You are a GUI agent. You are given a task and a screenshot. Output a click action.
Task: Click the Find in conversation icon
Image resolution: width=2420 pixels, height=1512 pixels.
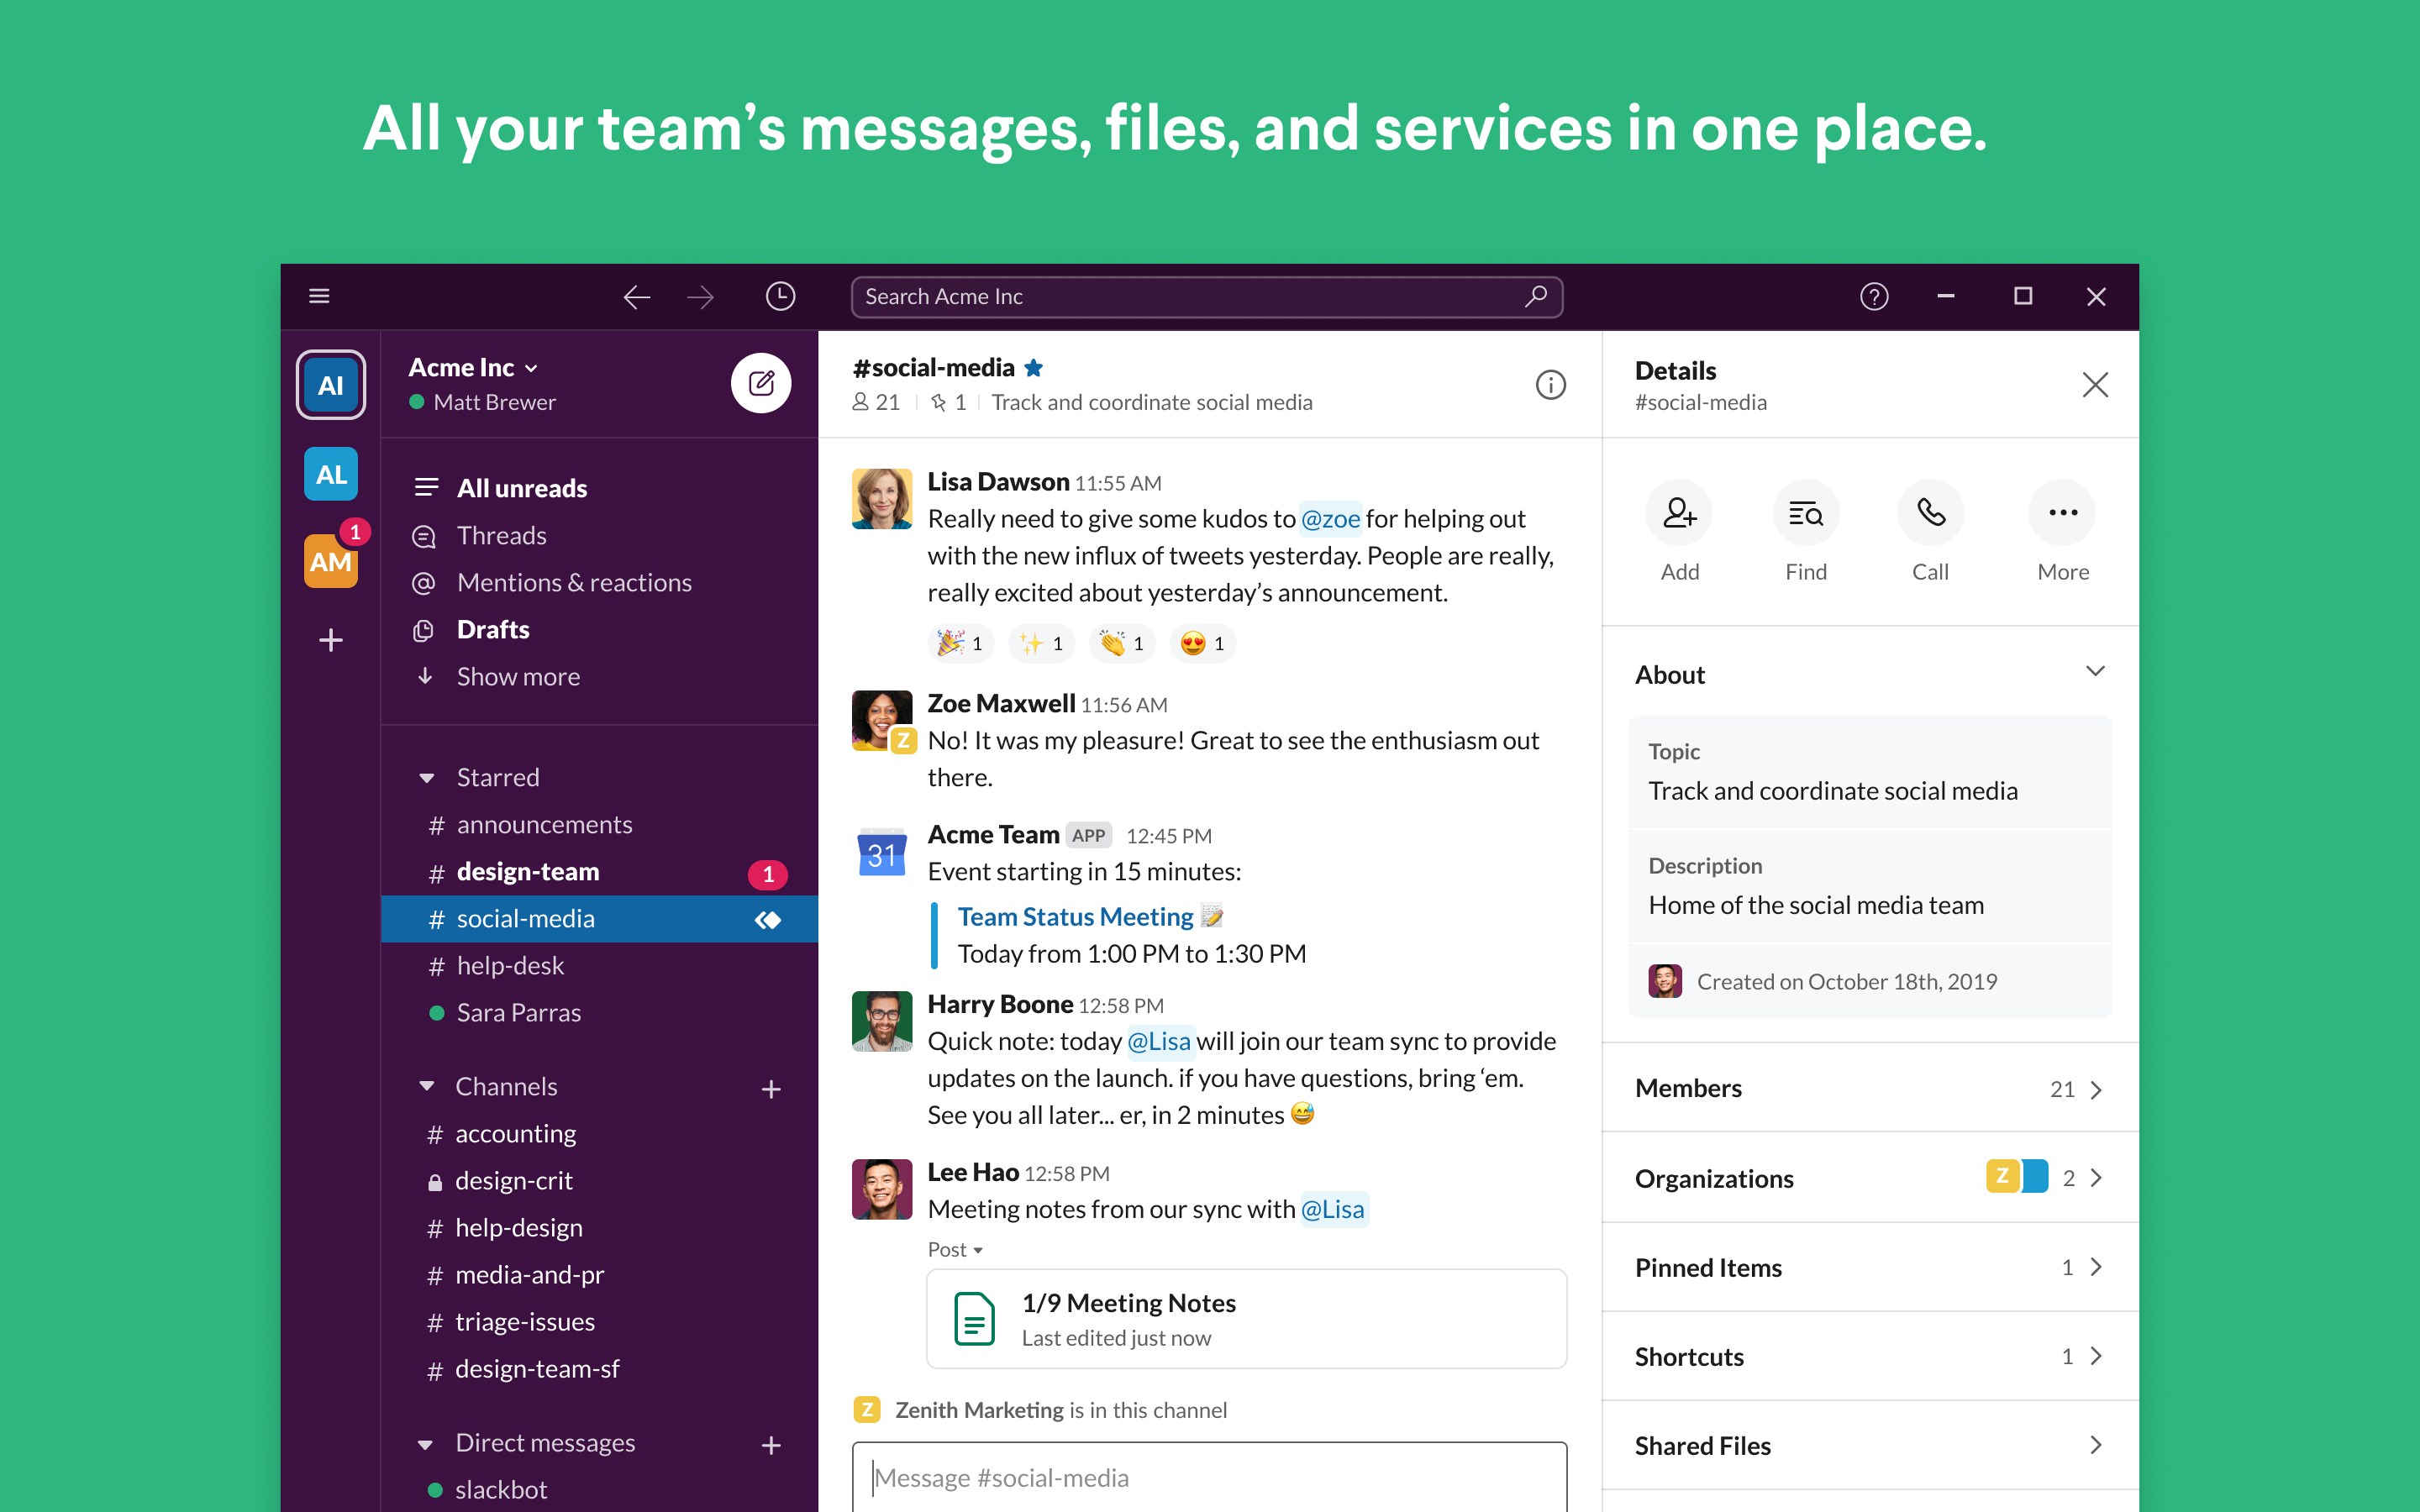tap(1805, 512)
